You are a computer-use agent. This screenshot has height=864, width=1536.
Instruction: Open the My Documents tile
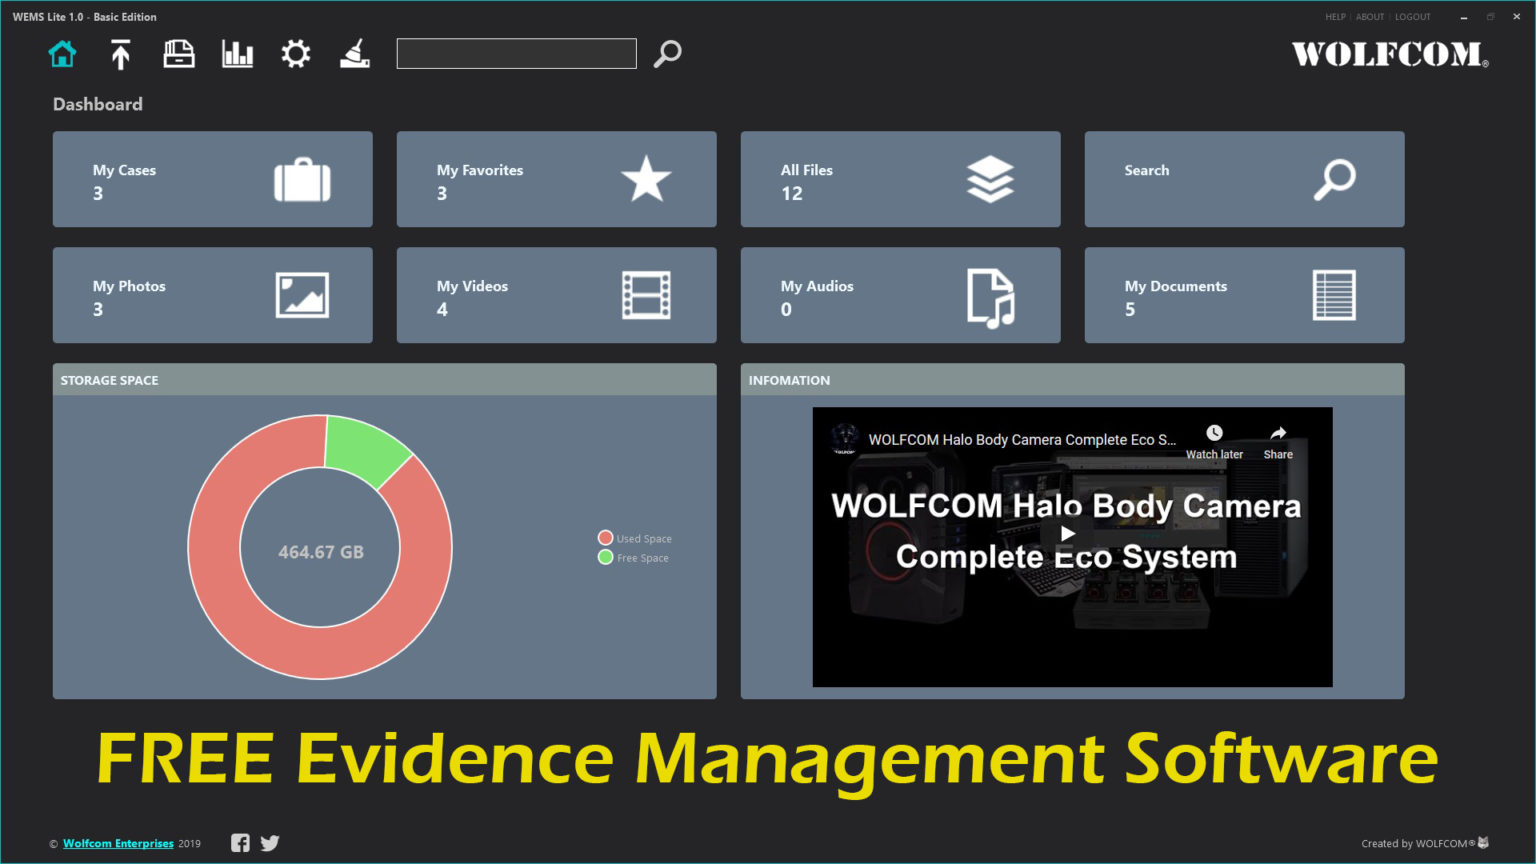click(1244, 296)
